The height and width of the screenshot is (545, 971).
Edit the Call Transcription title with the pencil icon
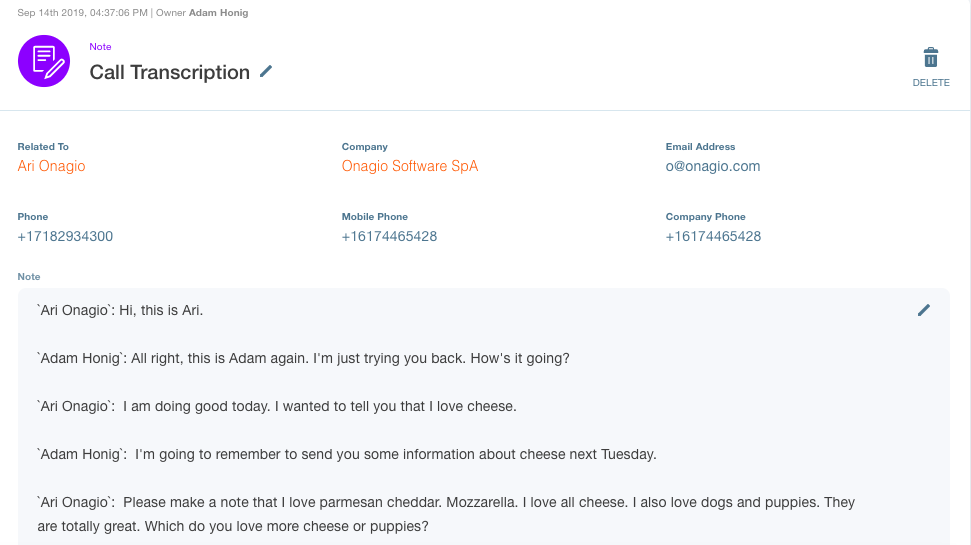pos(266,72)
